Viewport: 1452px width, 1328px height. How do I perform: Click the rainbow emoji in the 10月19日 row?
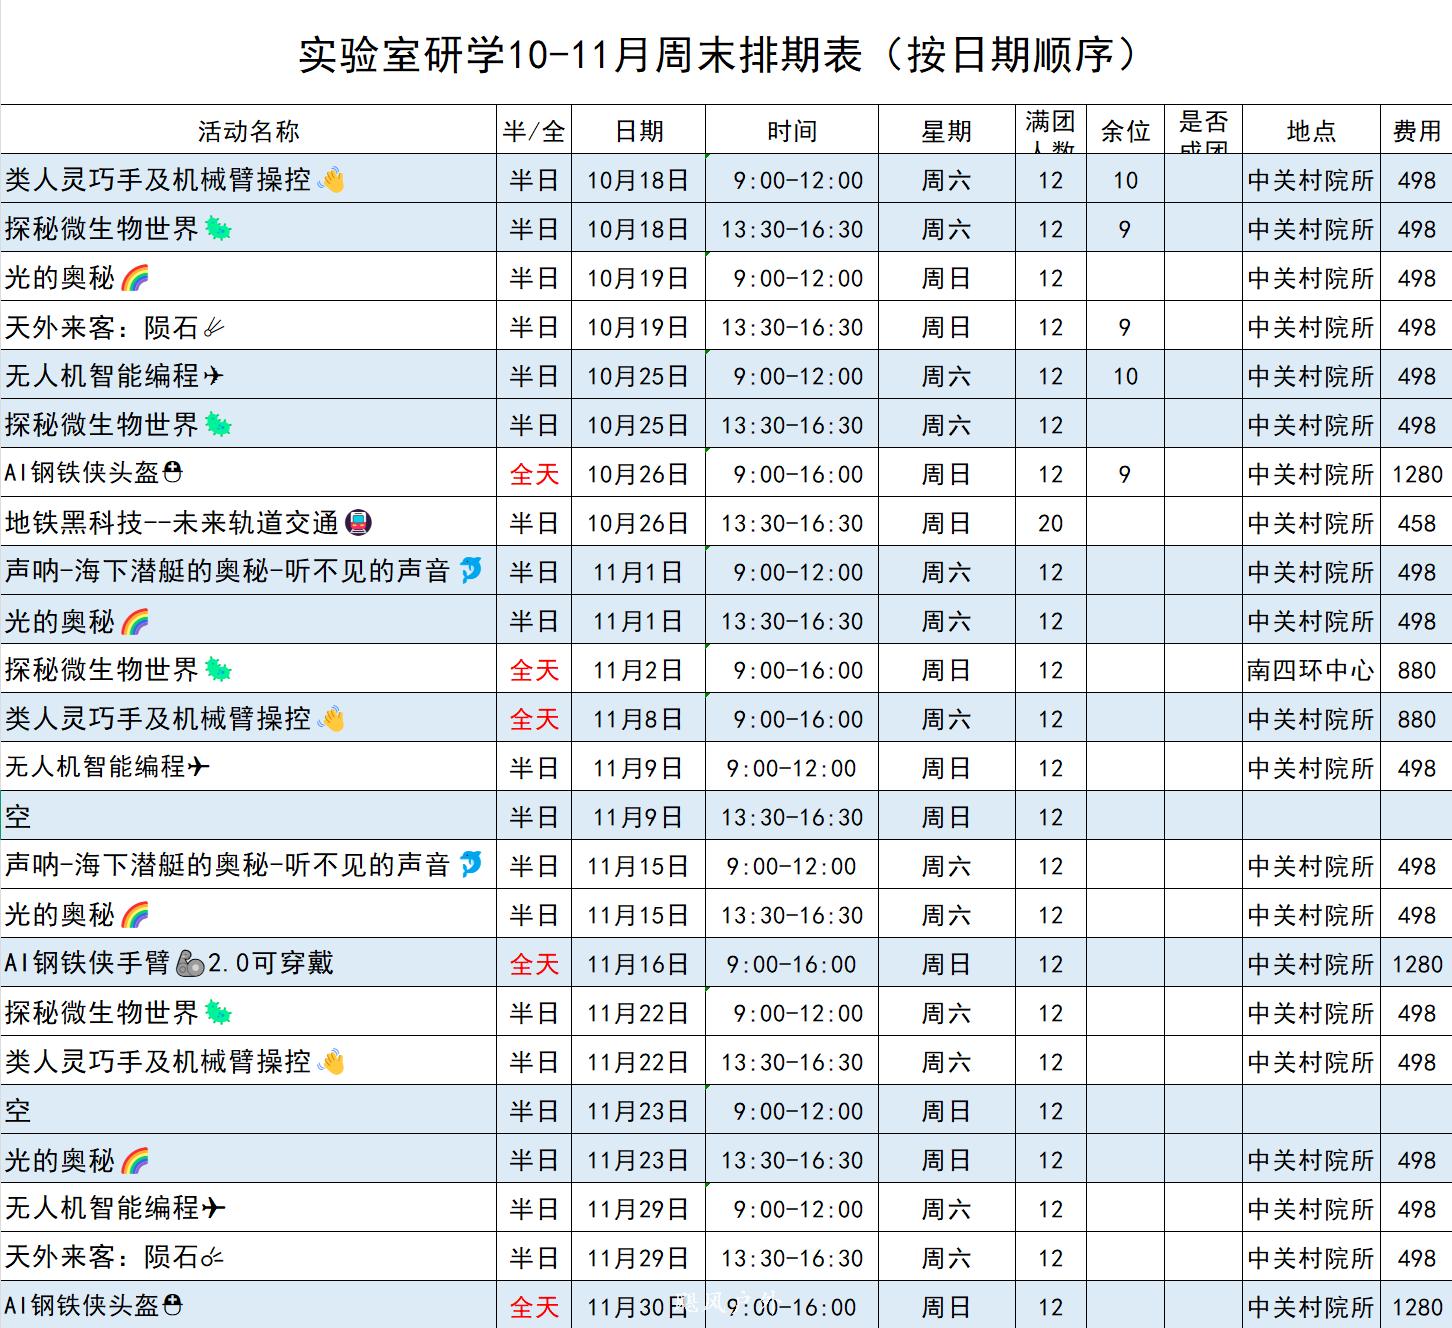click(135, 278)
